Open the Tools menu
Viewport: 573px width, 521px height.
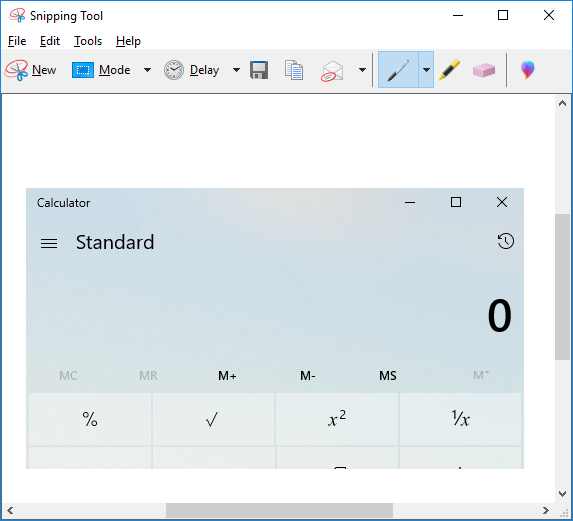[x=88, y=41]
